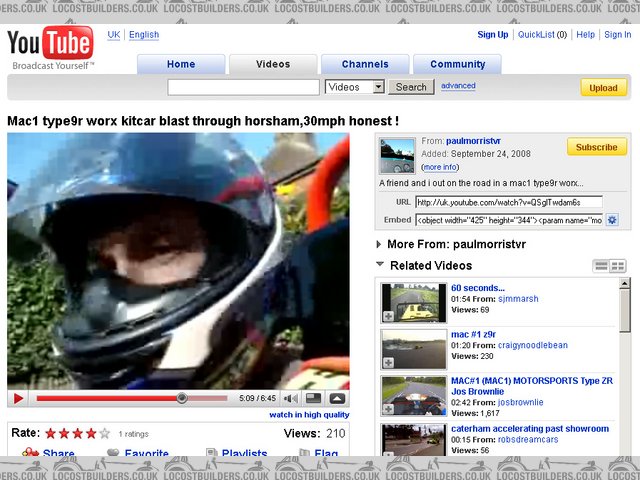Click the video URL text field
Viewport: 640px width, 480px height.
click(508, 202)
